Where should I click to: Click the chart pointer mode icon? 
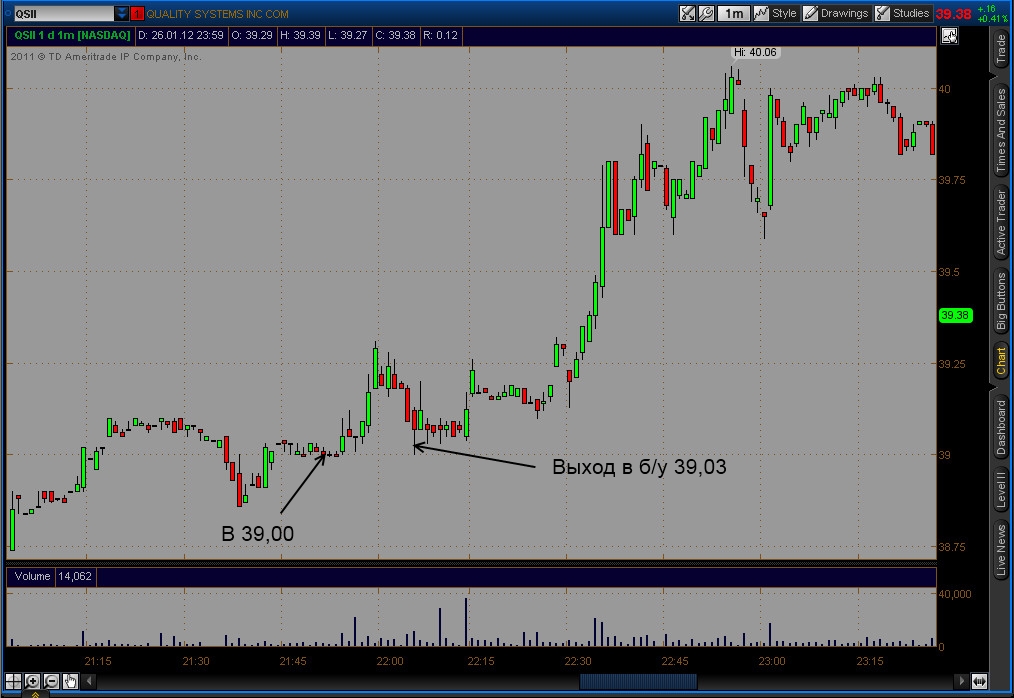point(949,36)
